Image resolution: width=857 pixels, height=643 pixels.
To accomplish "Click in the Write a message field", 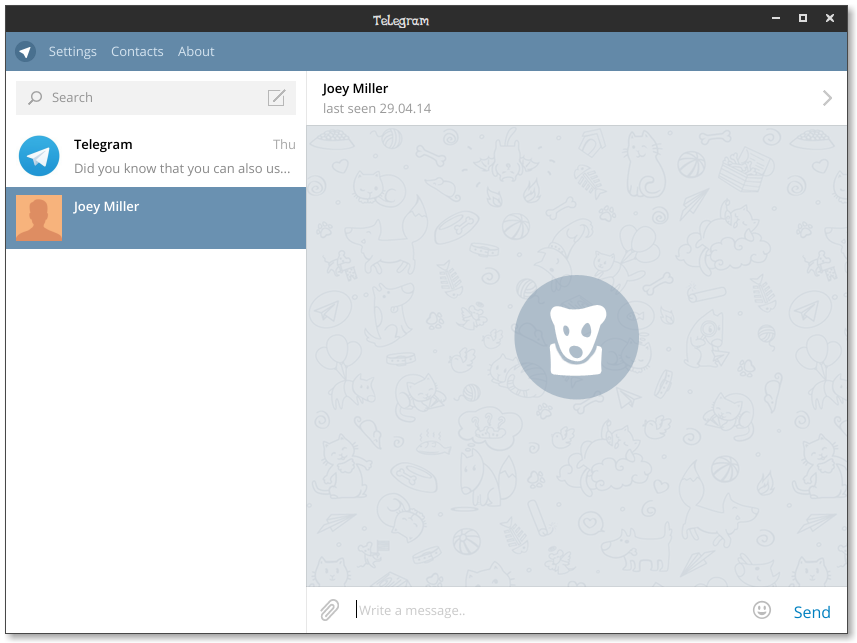I will pyautogui.click(x=549, y=610).
